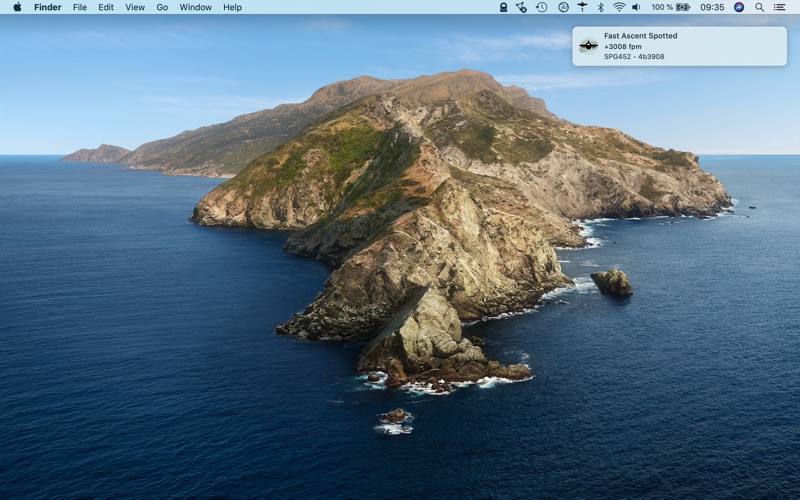Open the Edit menu
800x500 pixels.
click(x=106, y=7)
